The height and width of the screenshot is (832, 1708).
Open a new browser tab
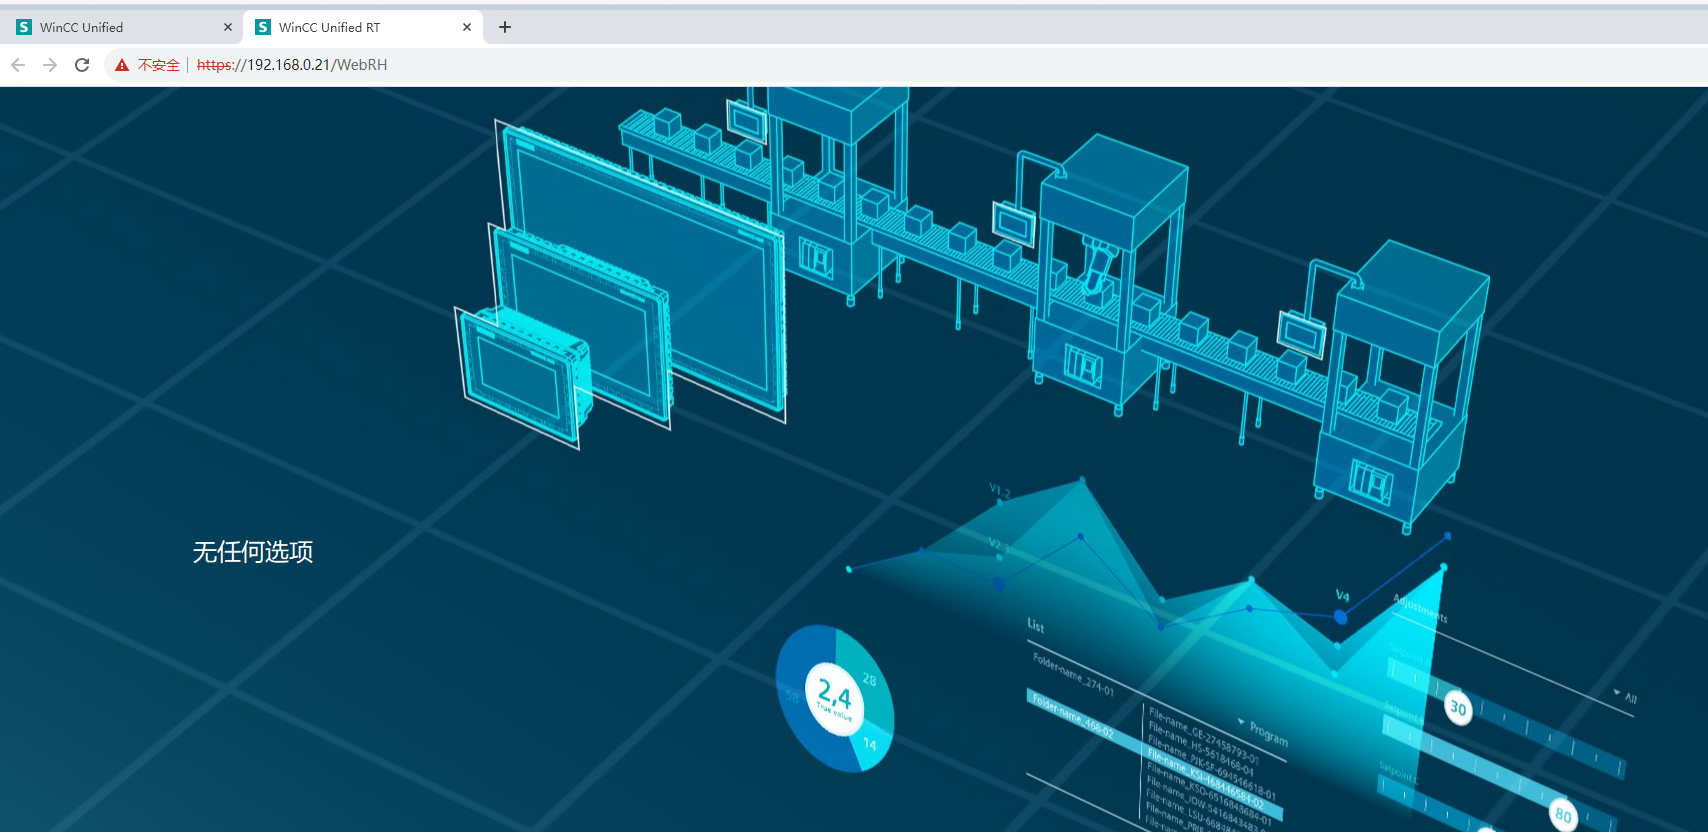505,27
